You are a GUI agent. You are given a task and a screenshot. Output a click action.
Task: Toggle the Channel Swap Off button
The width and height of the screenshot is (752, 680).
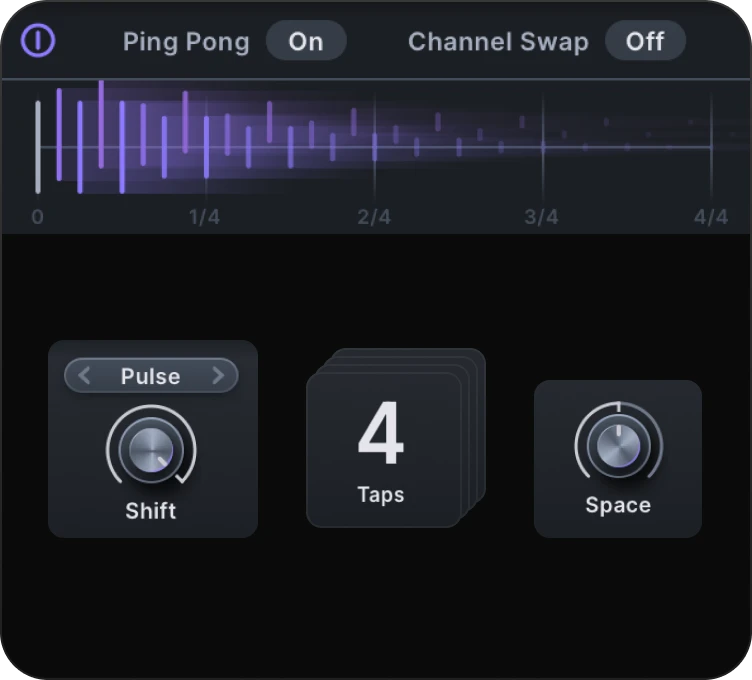pyautogui.click(x=645, y=41)
